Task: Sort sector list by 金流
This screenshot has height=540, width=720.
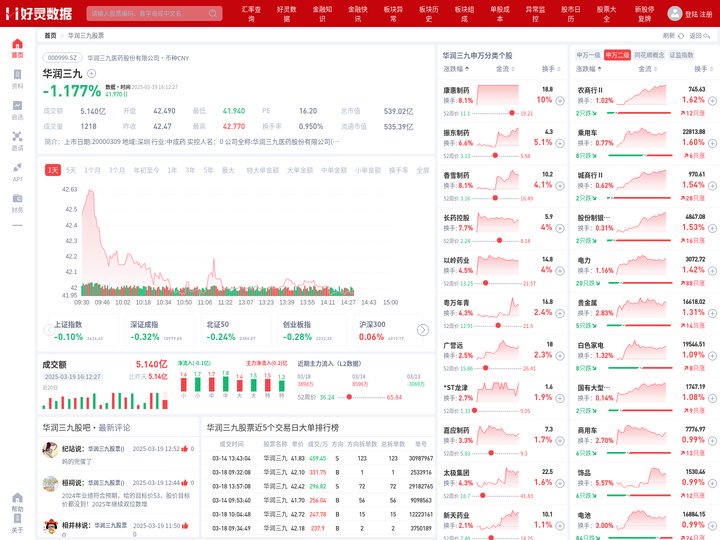Action: pyautogui.click(x=647, y=69)
